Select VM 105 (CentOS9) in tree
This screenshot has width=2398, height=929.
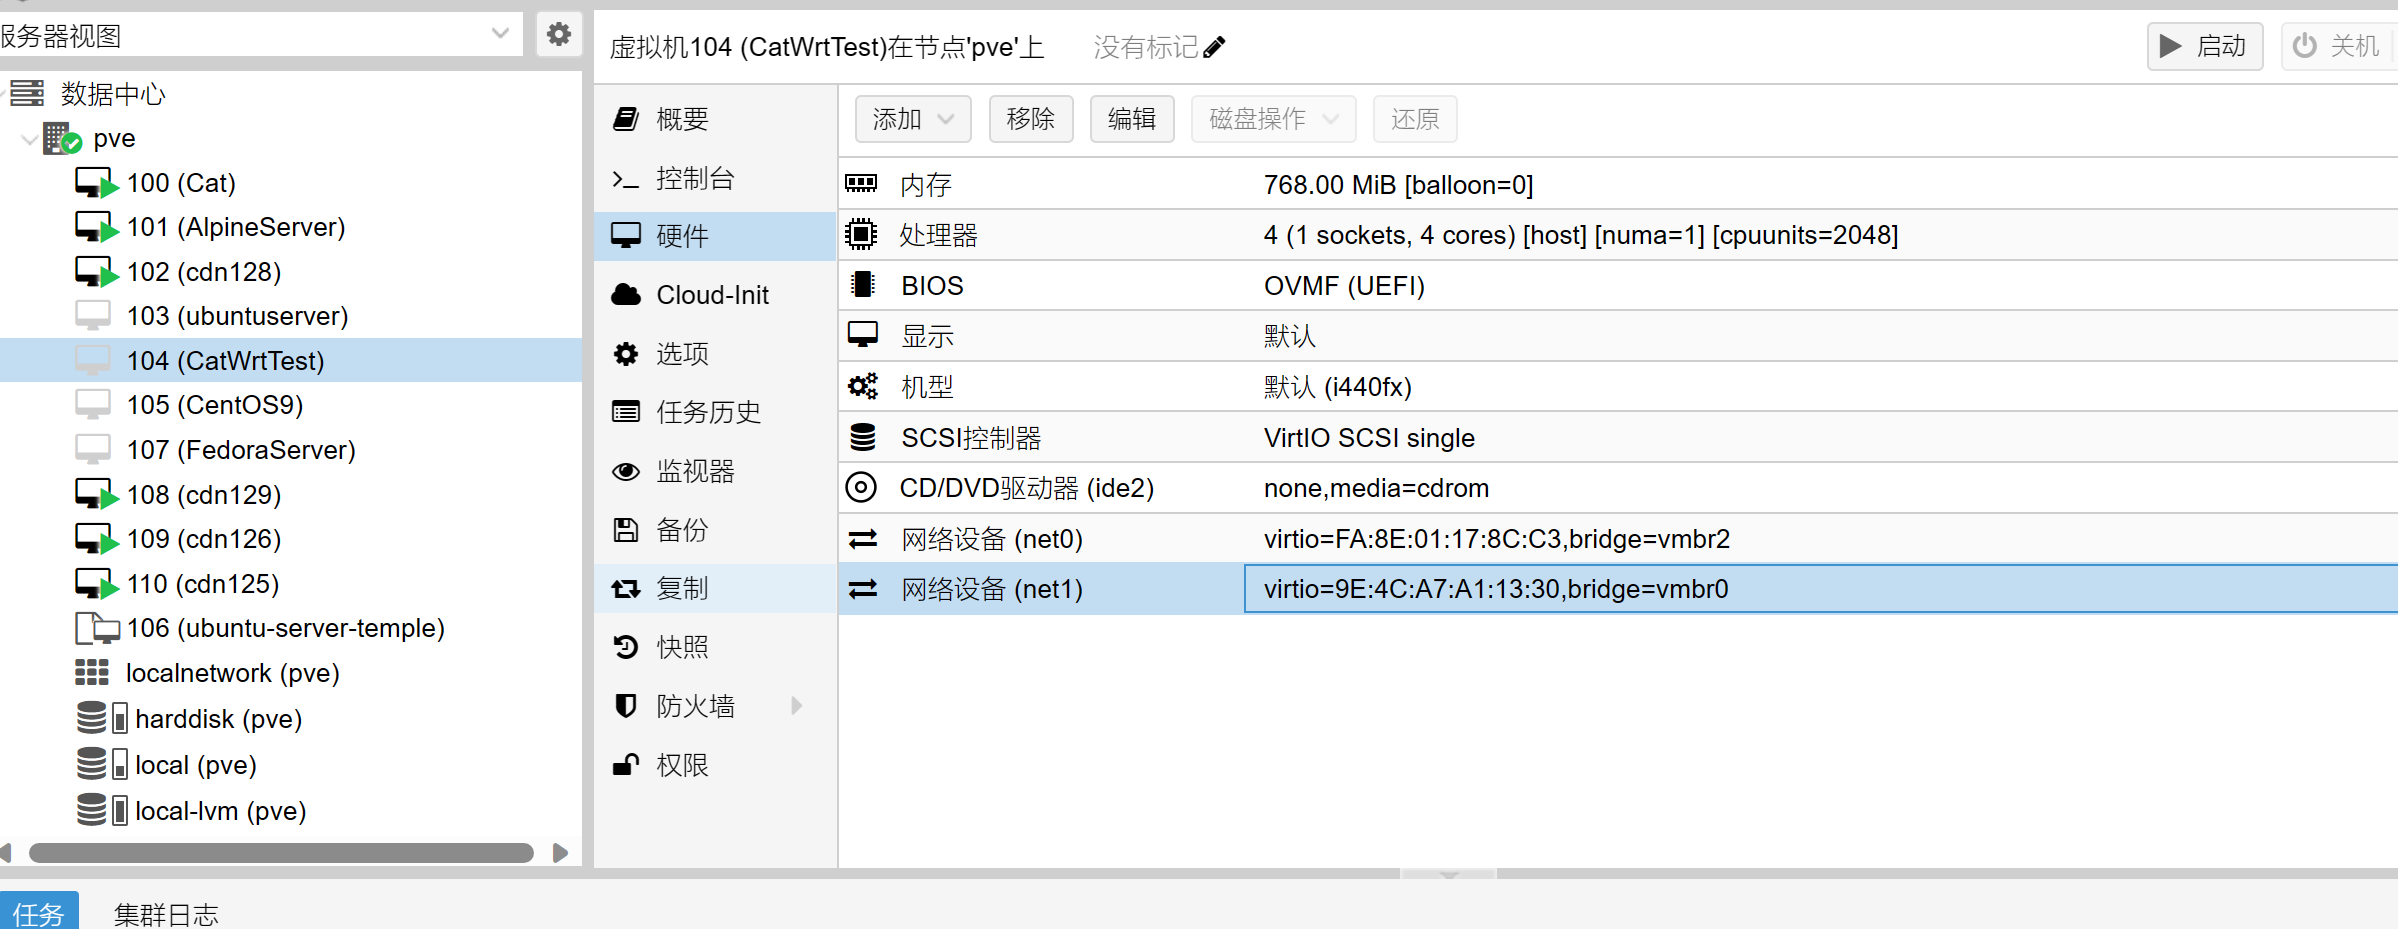click(214, 405)
